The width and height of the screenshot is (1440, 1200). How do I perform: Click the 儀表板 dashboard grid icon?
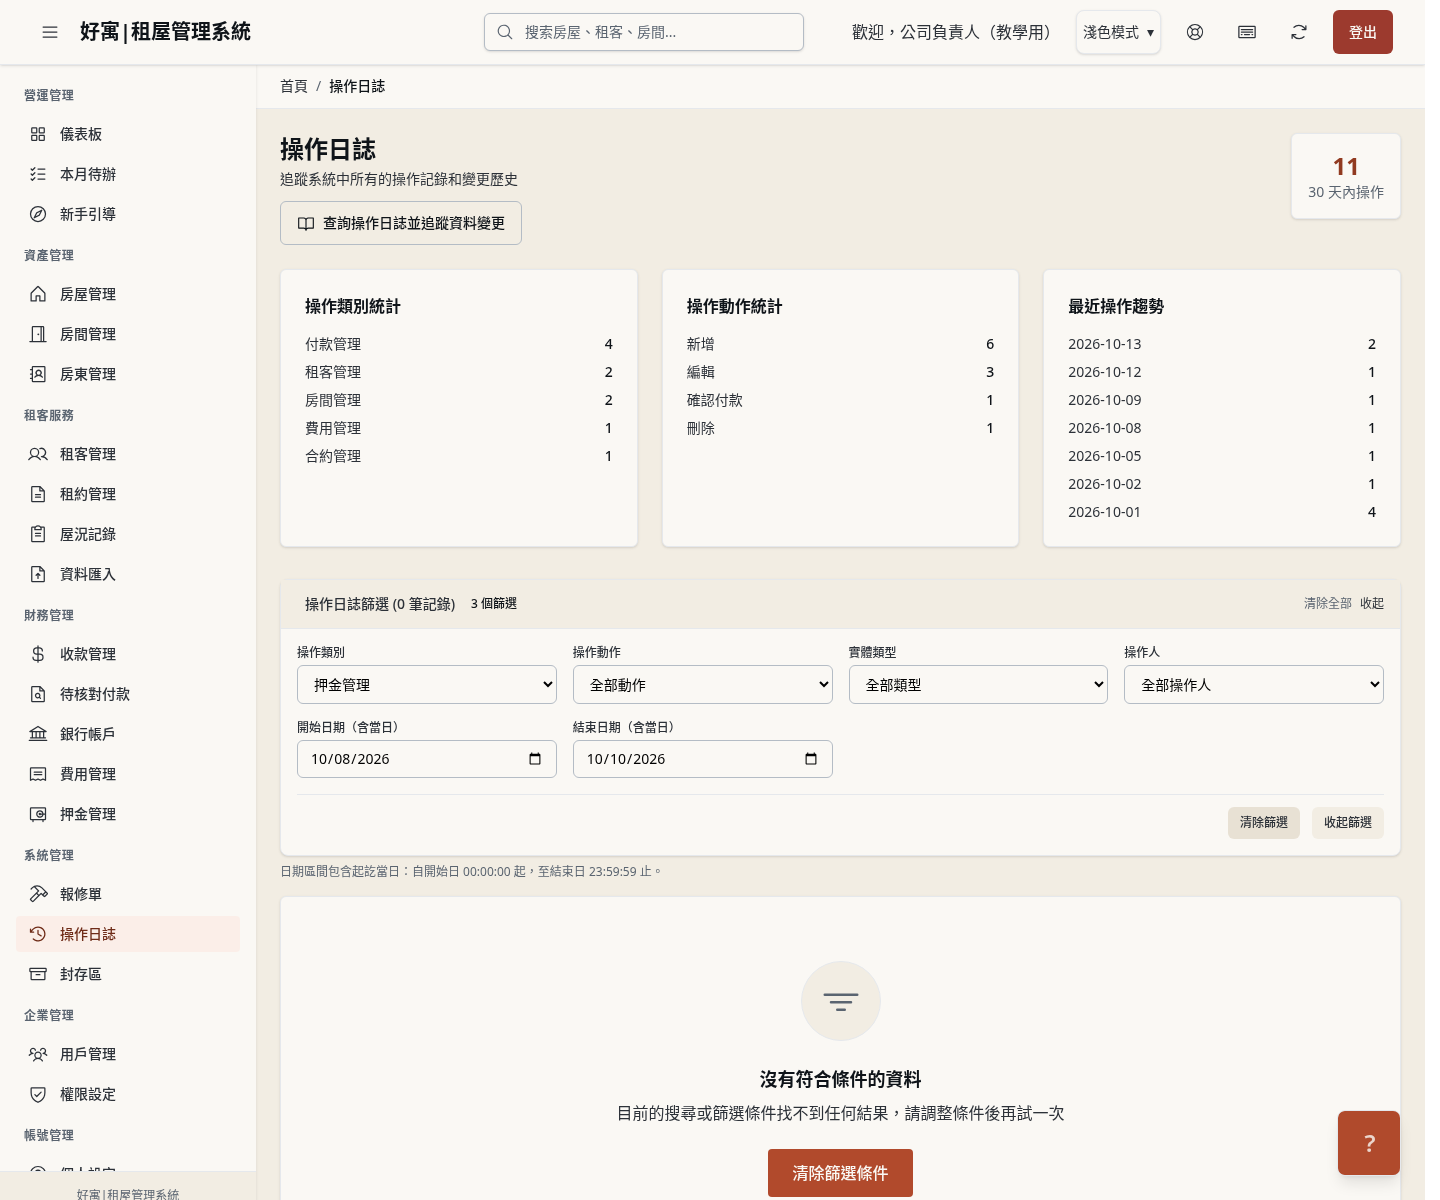(38, 134)
